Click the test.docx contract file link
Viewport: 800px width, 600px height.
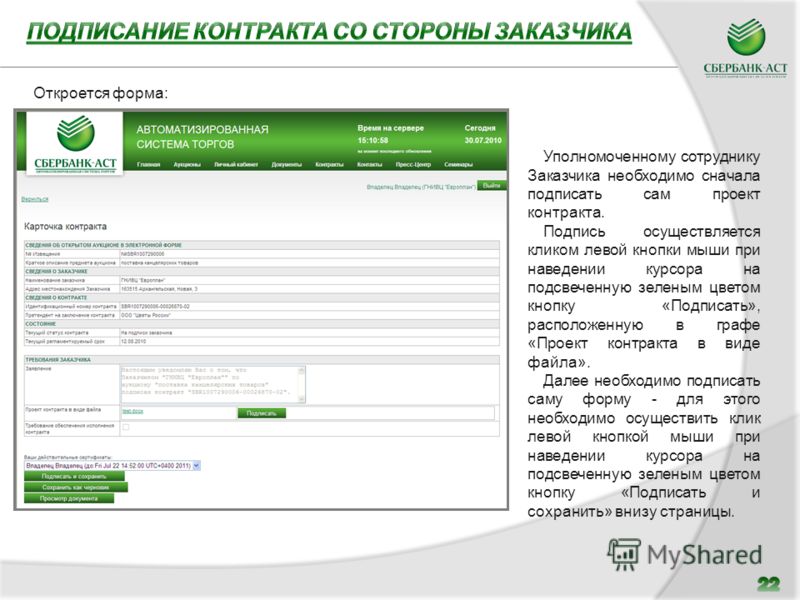click(132, 411)
